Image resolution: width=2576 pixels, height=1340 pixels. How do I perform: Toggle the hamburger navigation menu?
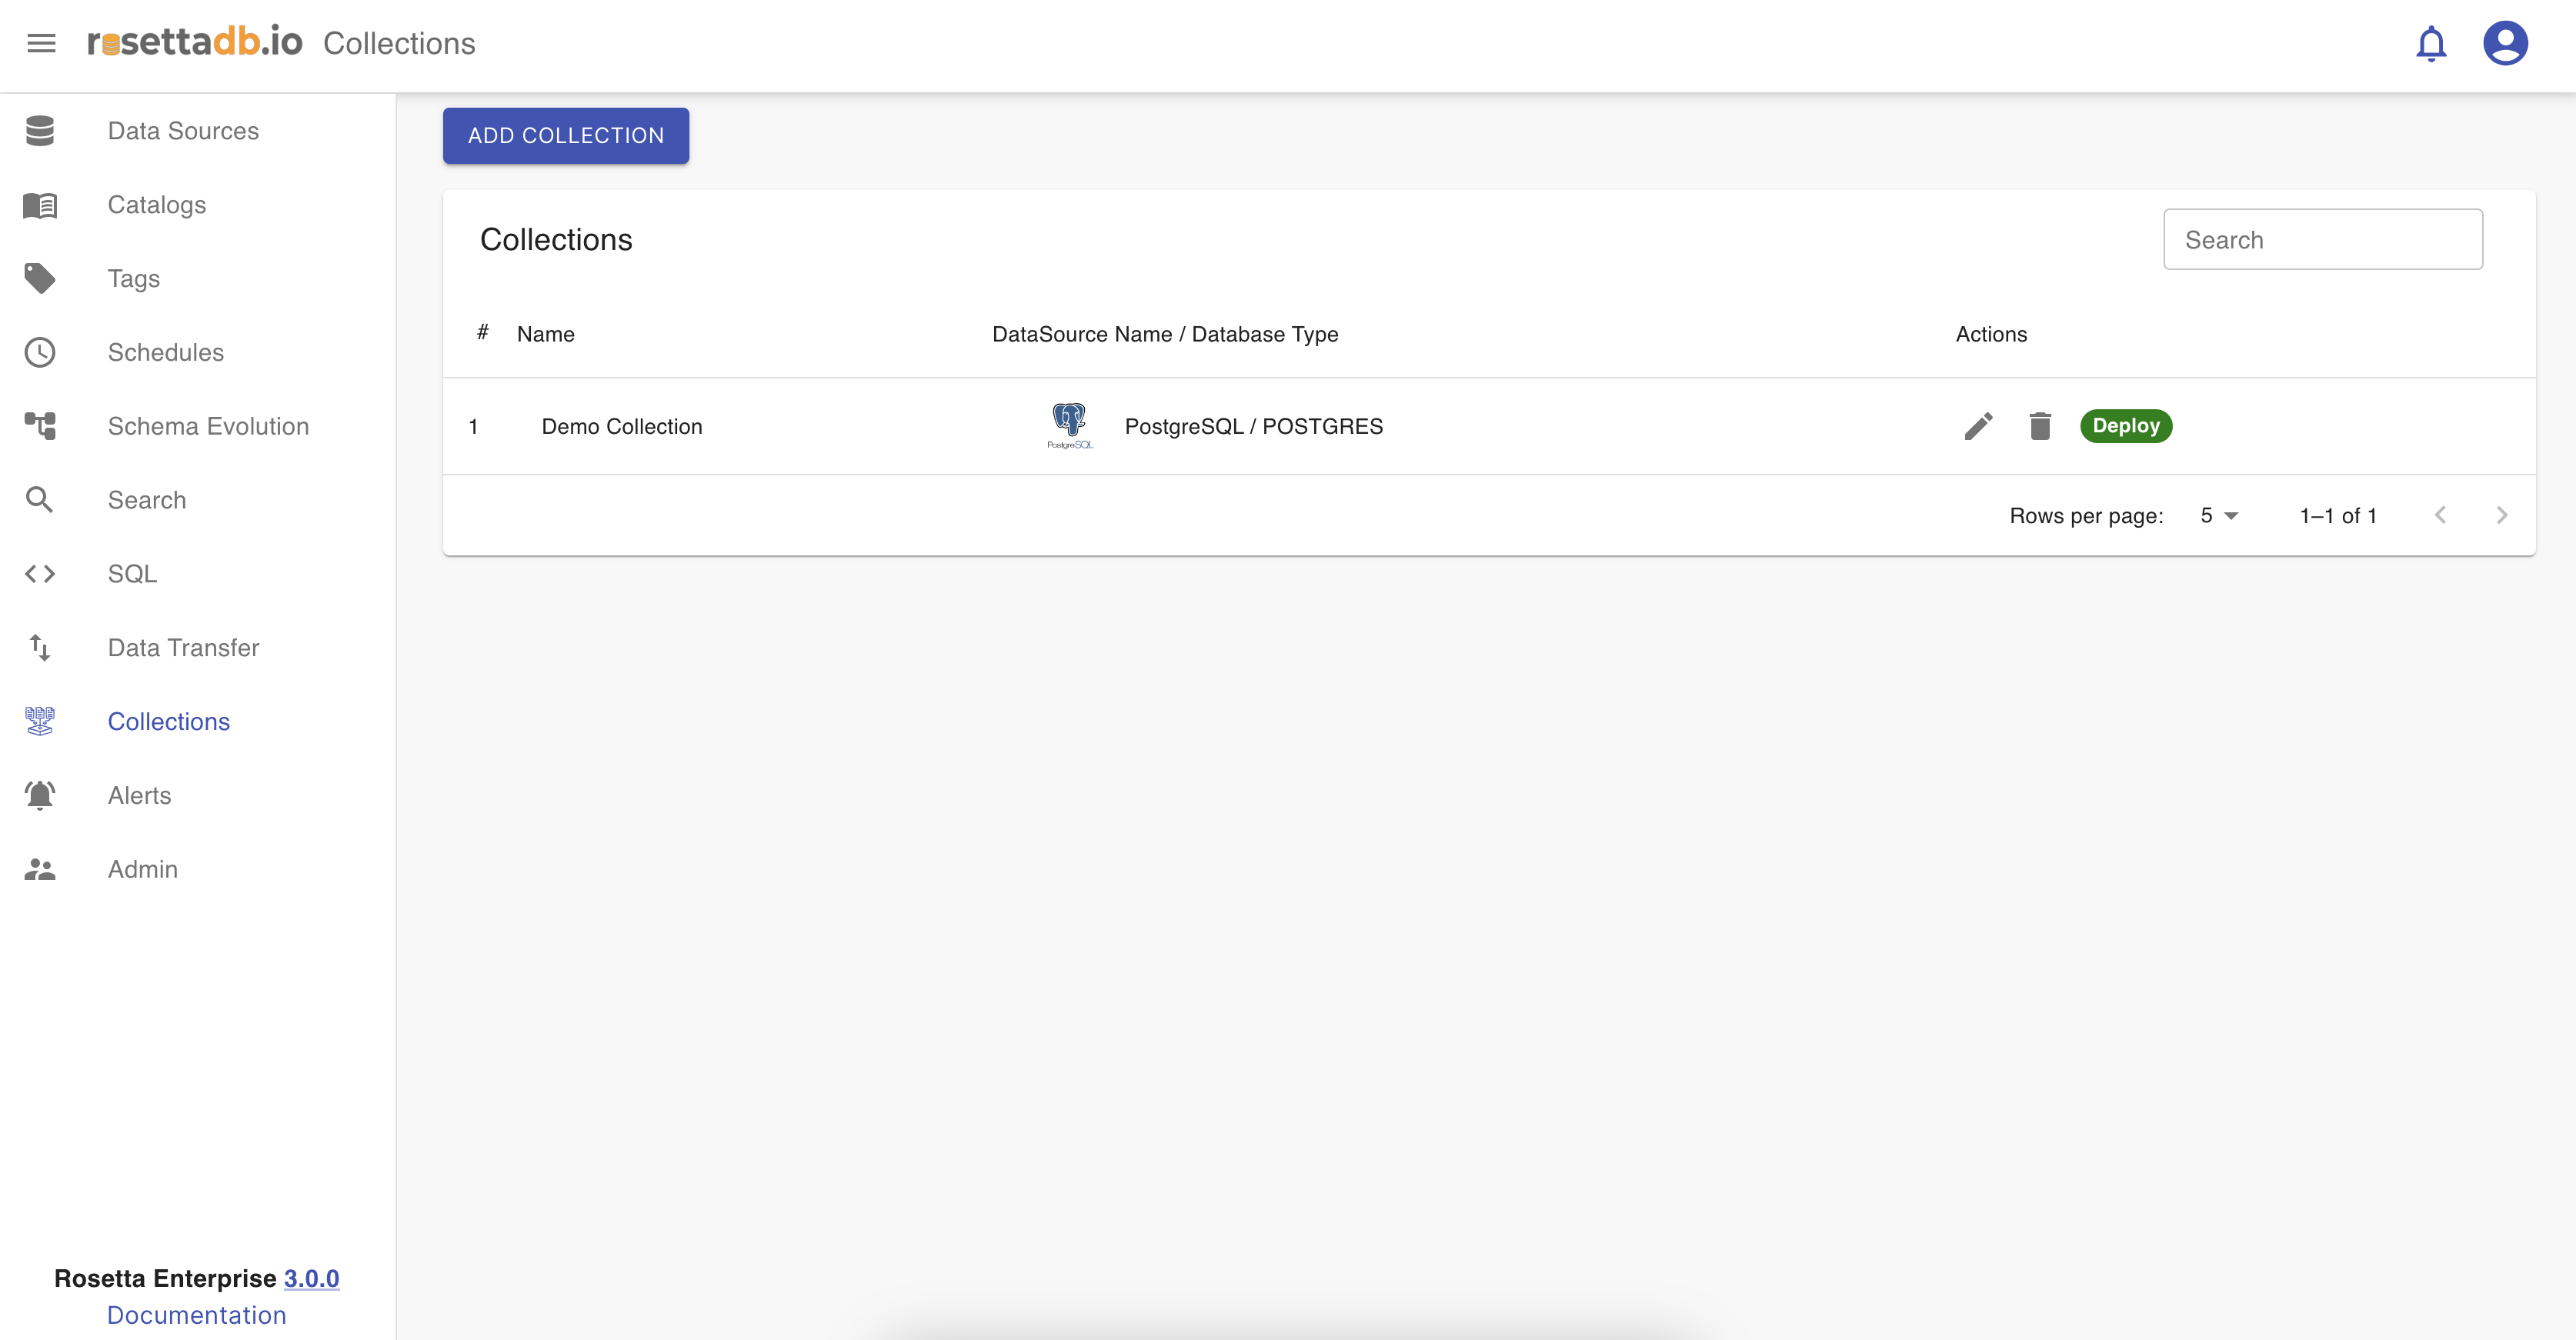click(x=41, y=43)
